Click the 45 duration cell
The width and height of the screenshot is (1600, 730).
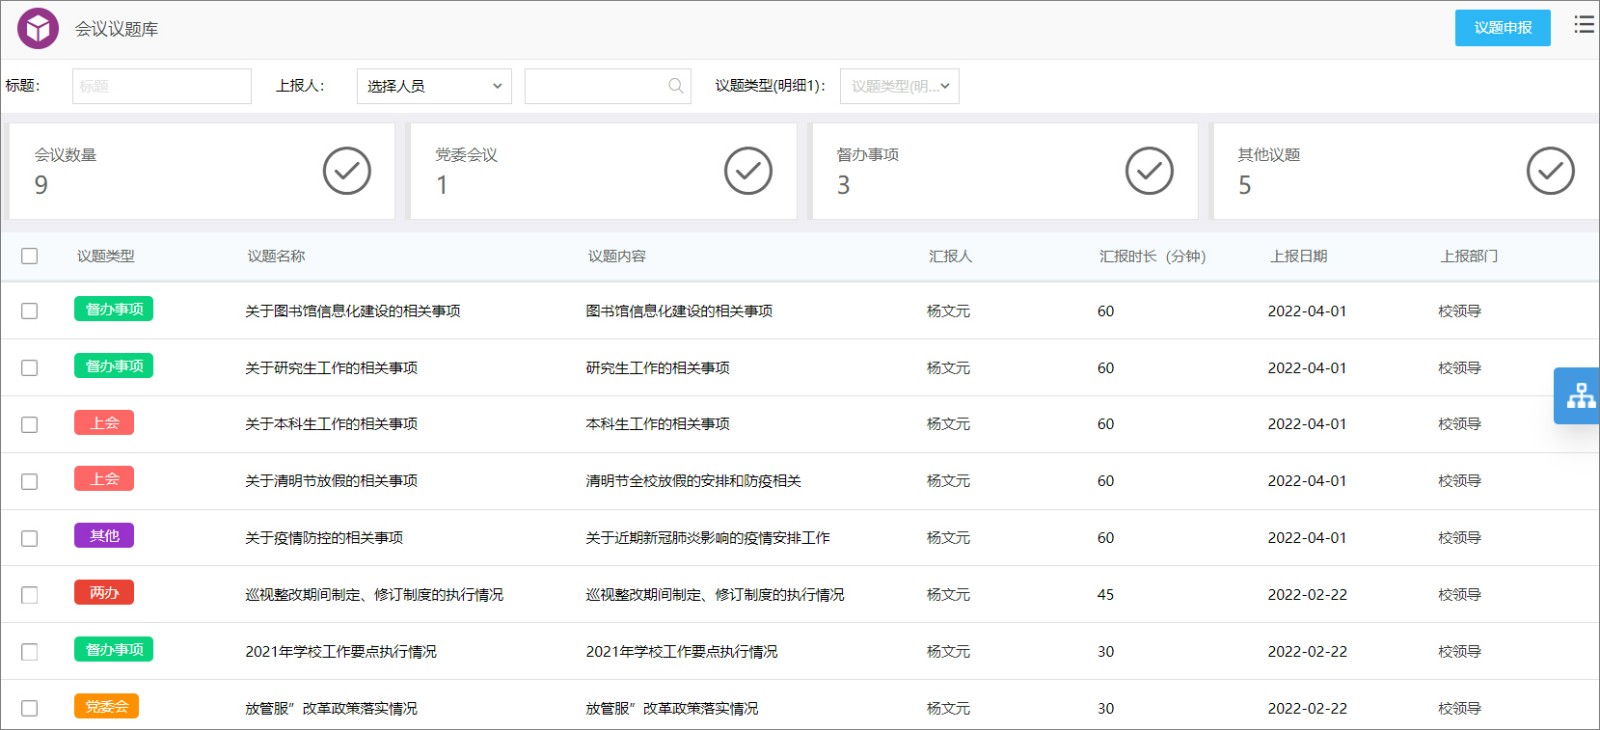coord(1105,594)
